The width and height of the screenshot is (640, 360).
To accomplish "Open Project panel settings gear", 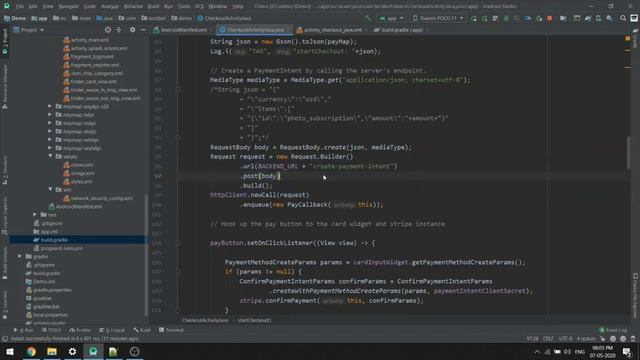I will [x=132, y=30].
